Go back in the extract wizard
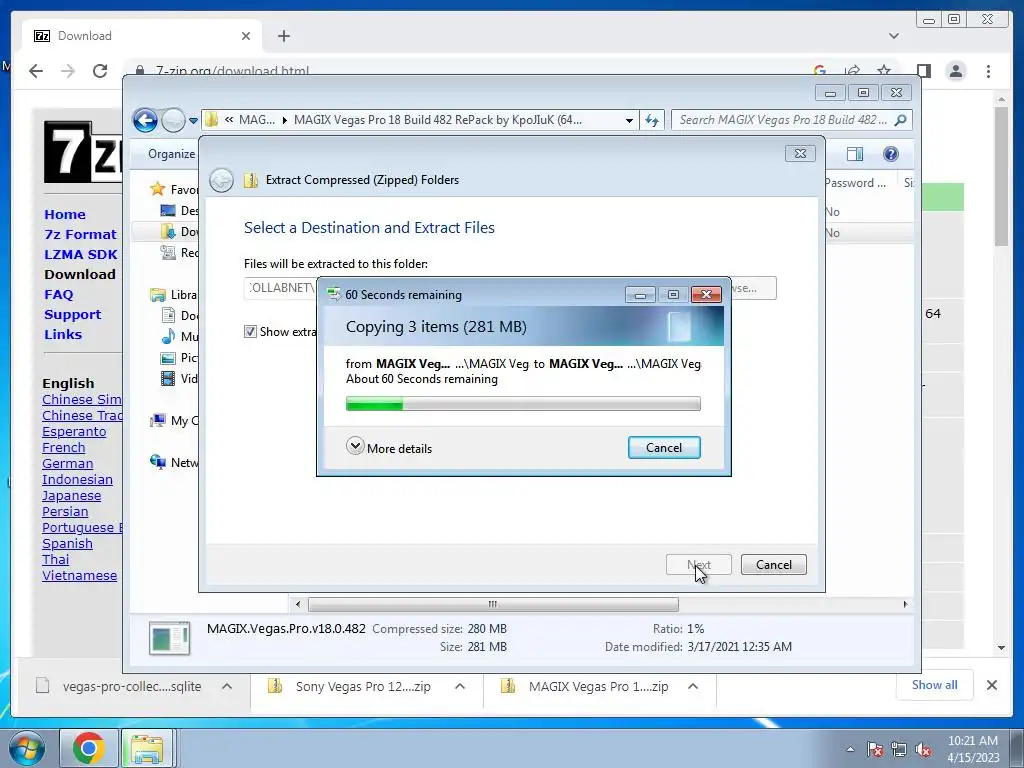The image size is (1024, 768). pyautogui.click(x=221, y=180)
